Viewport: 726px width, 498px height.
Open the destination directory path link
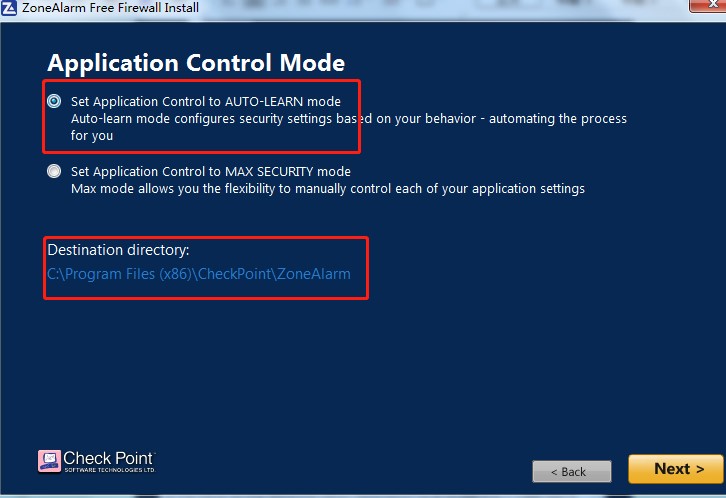(x=199, y=274)
